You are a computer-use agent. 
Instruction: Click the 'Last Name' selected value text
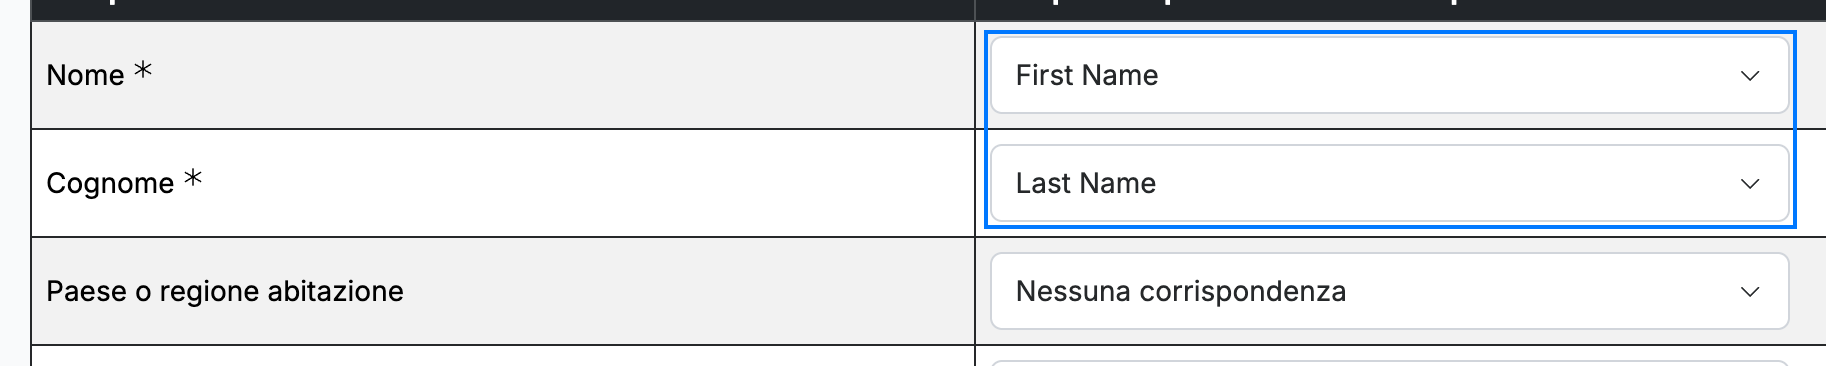pyautogui.click(x=1086, y=183)
